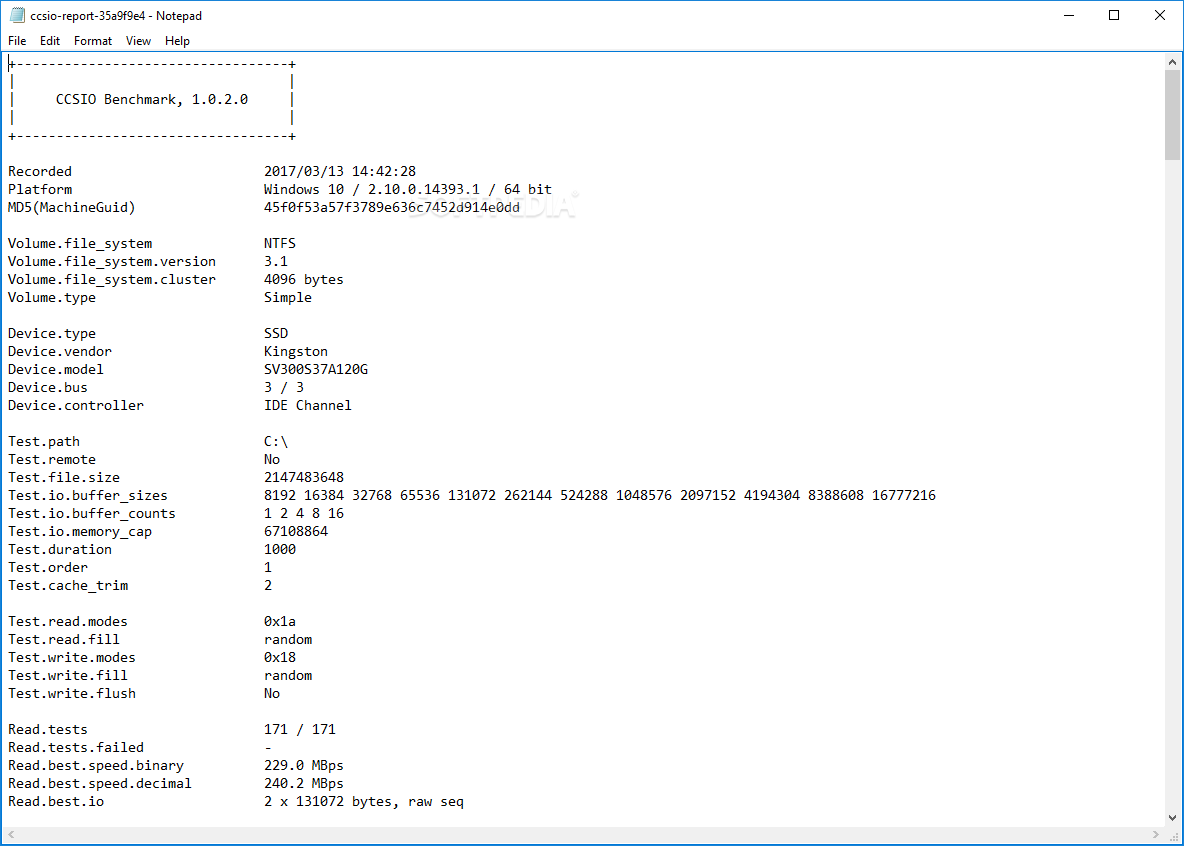Click the 'Test.io.buffer_sizes' label
This screenshot has height=846, width=1184.
coord(88,496)
